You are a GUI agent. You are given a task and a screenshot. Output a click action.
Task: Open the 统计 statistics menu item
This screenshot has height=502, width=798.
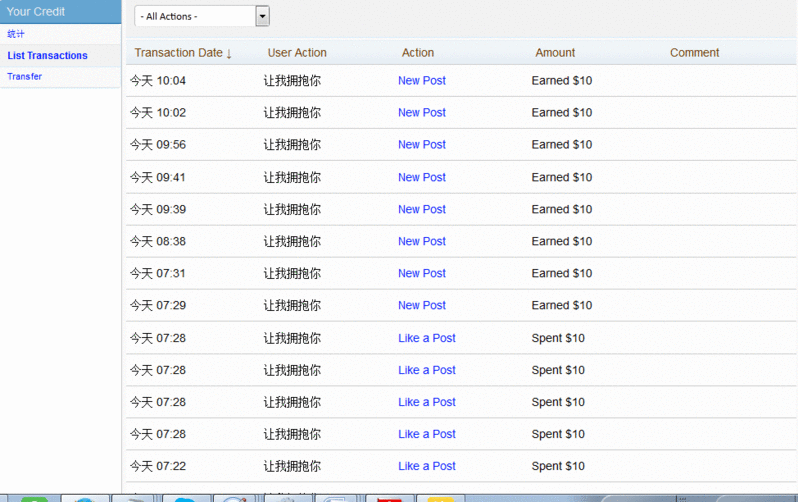click(x=16, y=34)
